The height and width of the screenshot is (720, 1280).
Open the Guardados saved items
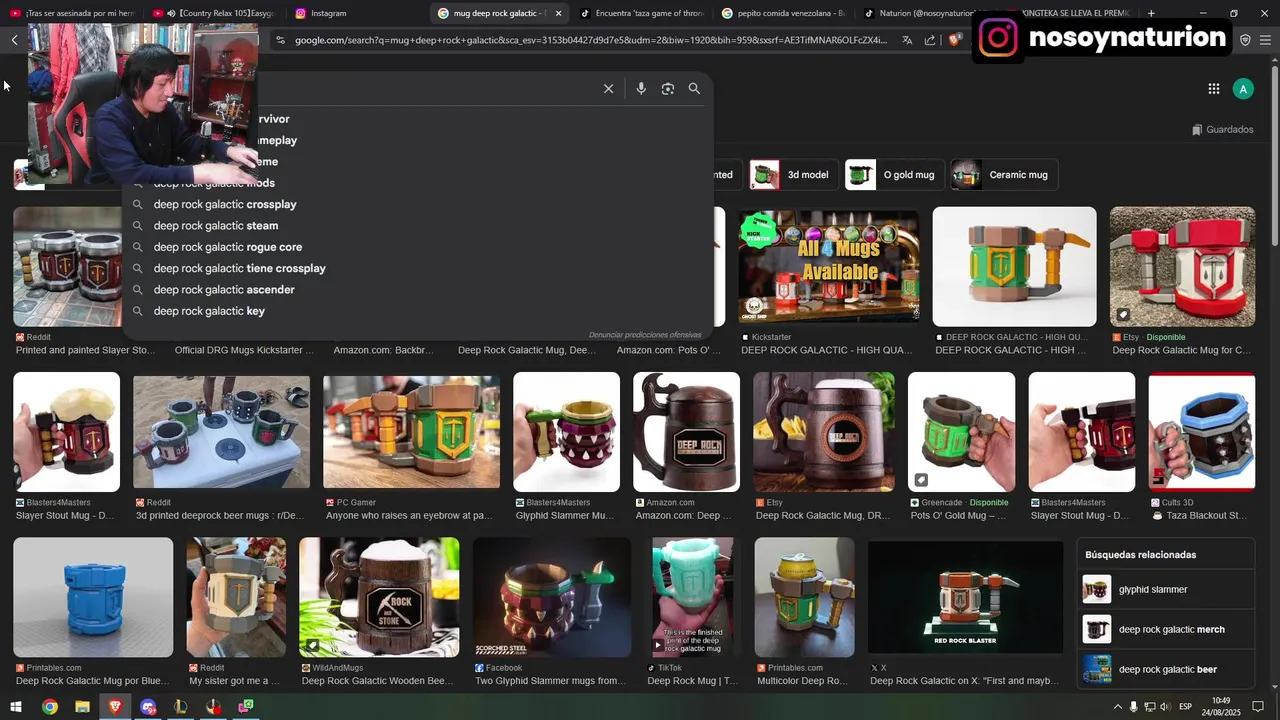coord(1222,129)
